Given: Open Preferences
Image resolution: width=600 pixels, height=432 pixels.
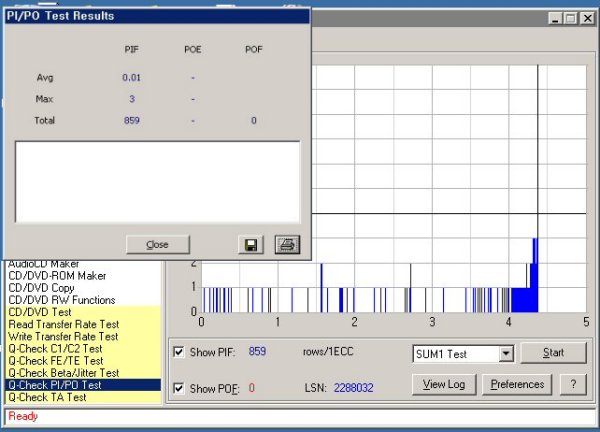Looking at the screenshot, I should tap(517, 384).
